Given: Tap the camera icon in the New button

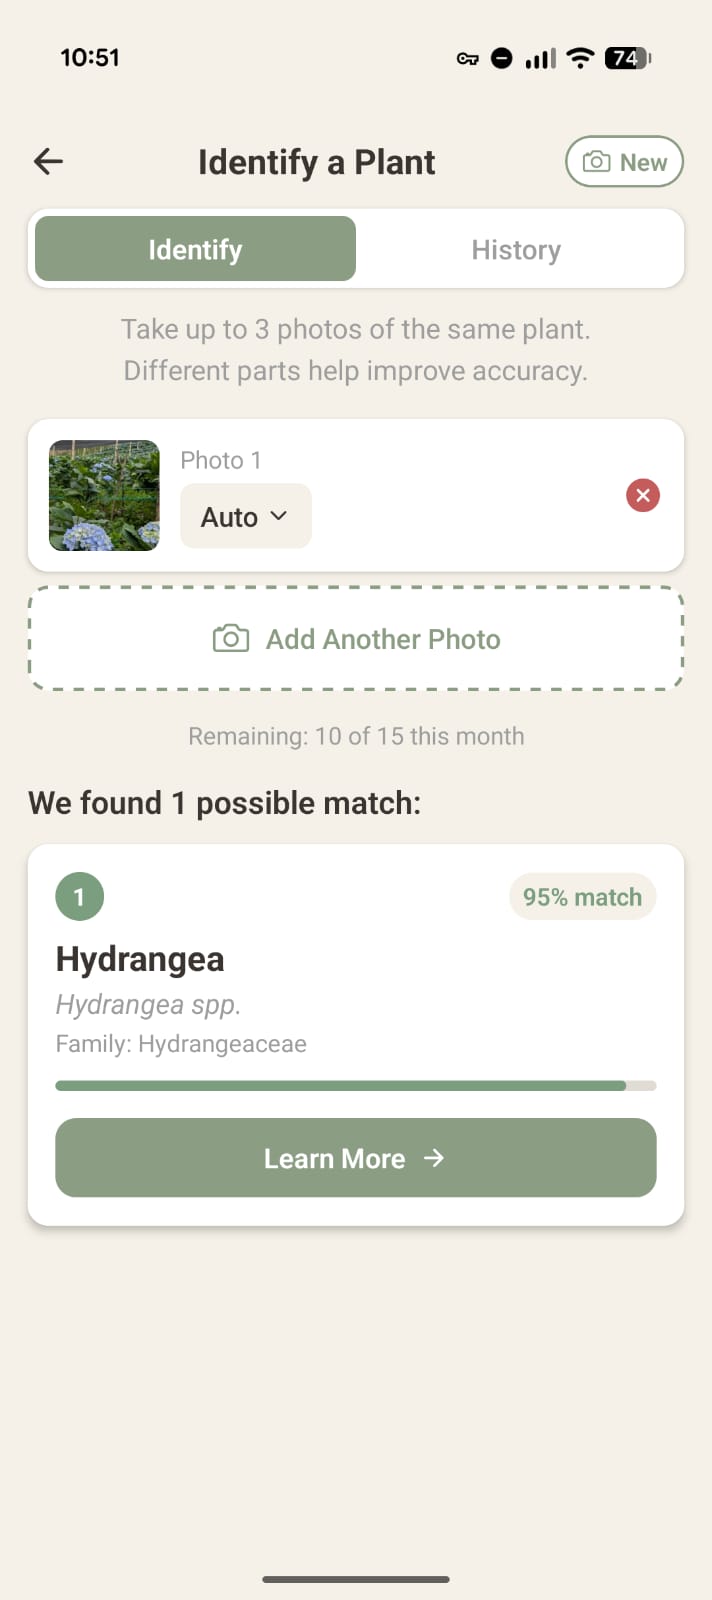Looking at the screenshot, I should coord(596,161).
